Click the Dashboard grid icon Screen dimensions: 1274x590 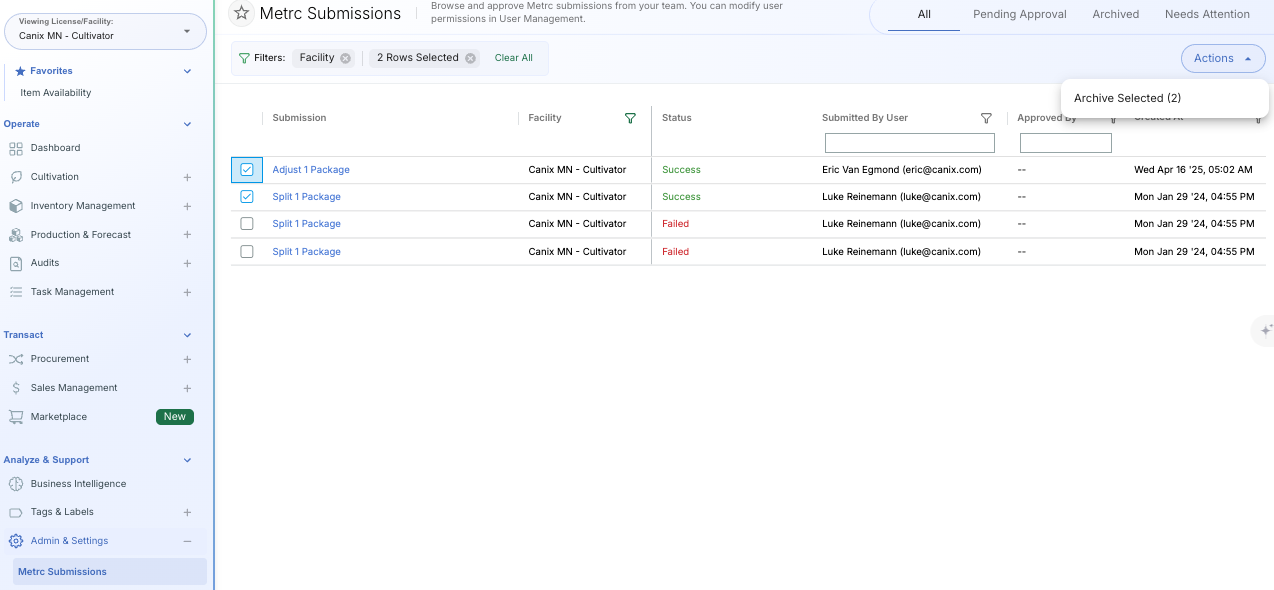point(15,148)
